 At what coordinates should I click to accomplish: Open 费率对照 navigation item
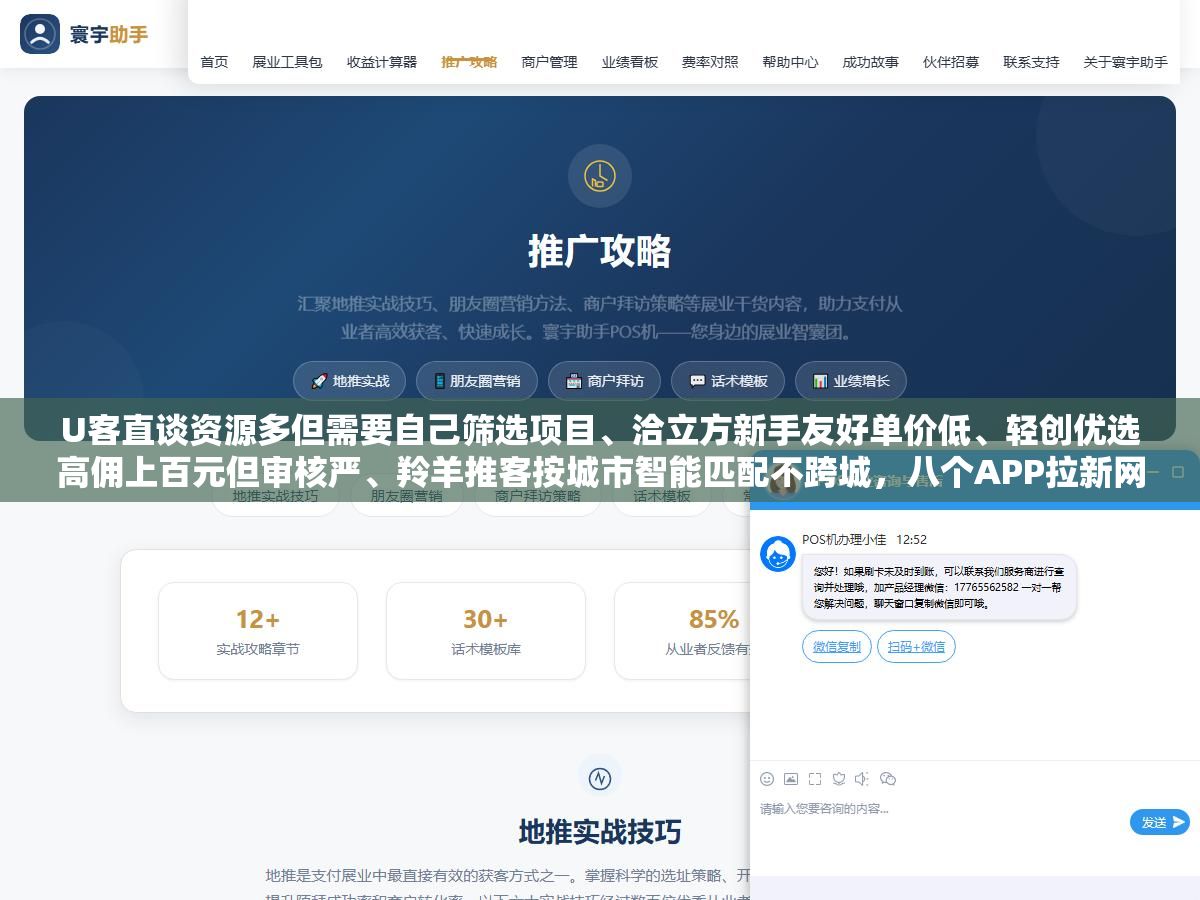[710, 62]
